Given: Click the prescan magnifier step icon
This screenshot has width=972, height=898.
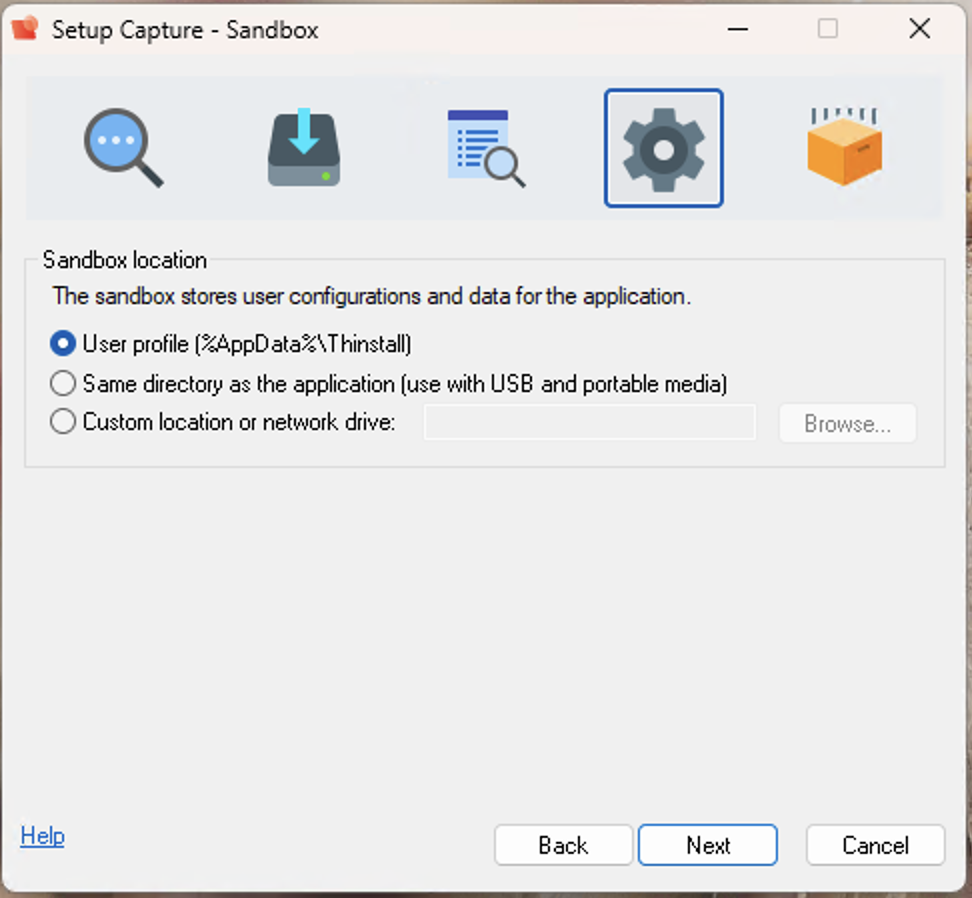Looking at the screenshot, I should point(123,148).
